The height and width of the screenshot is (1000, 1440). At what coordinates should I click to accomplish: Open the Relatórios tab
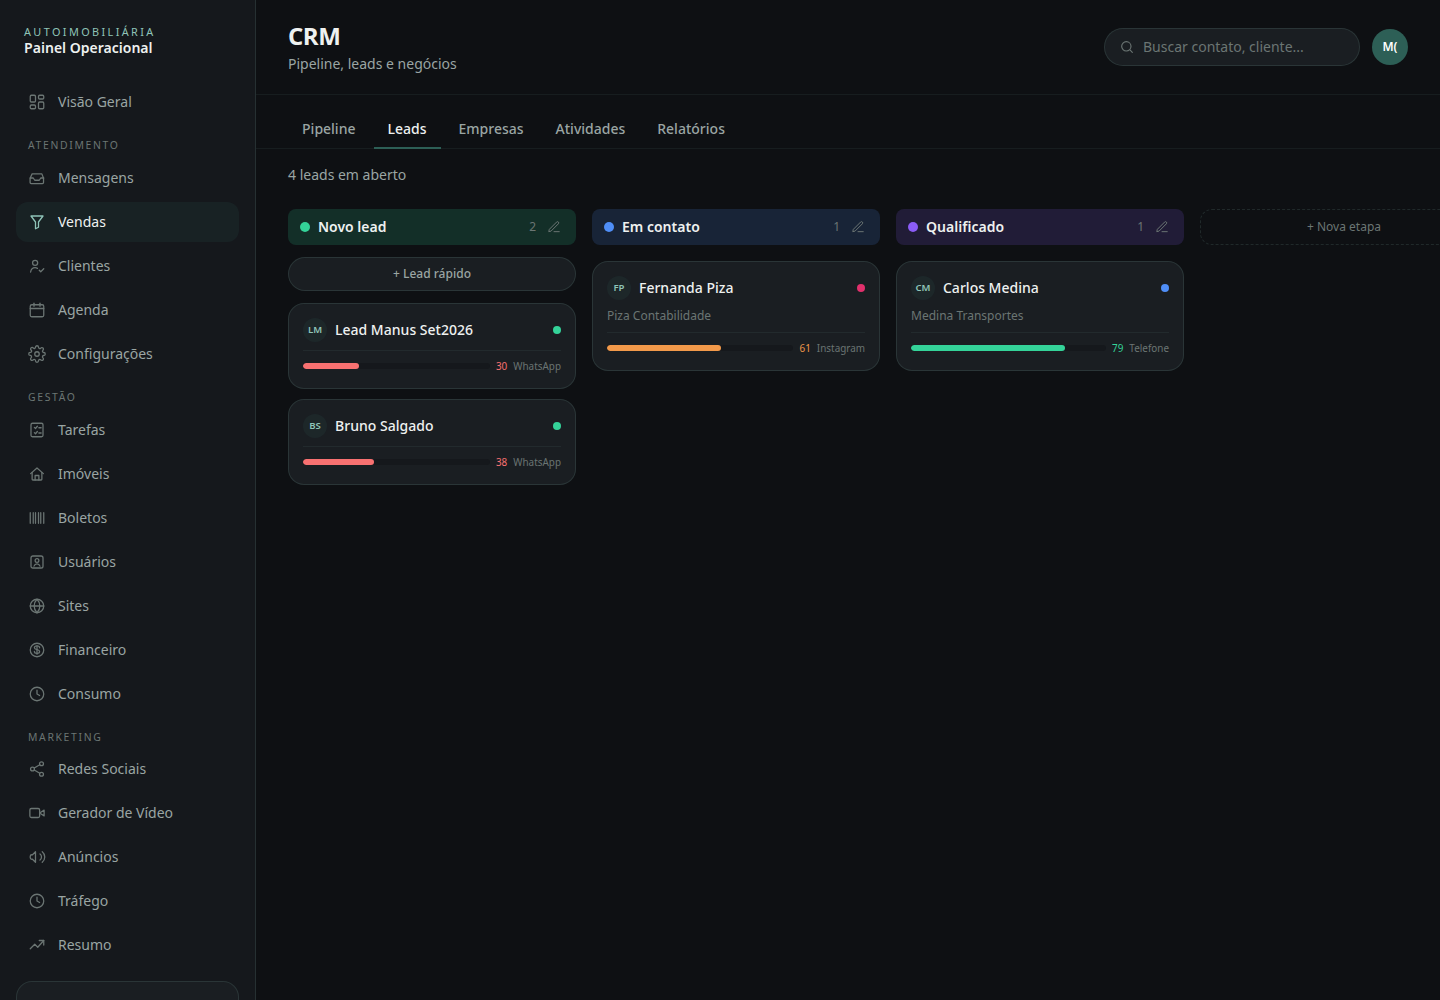[x=691, y=129]
